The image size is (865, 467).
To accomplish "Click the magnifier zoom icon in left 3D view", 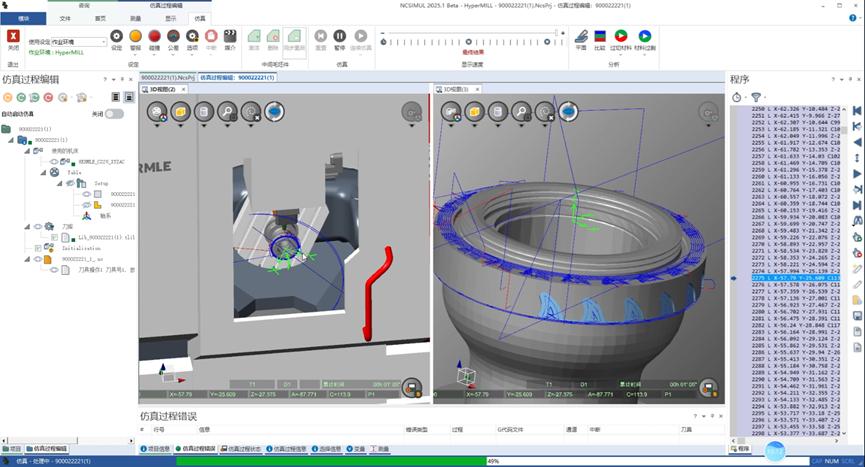I will click(227, 112).
